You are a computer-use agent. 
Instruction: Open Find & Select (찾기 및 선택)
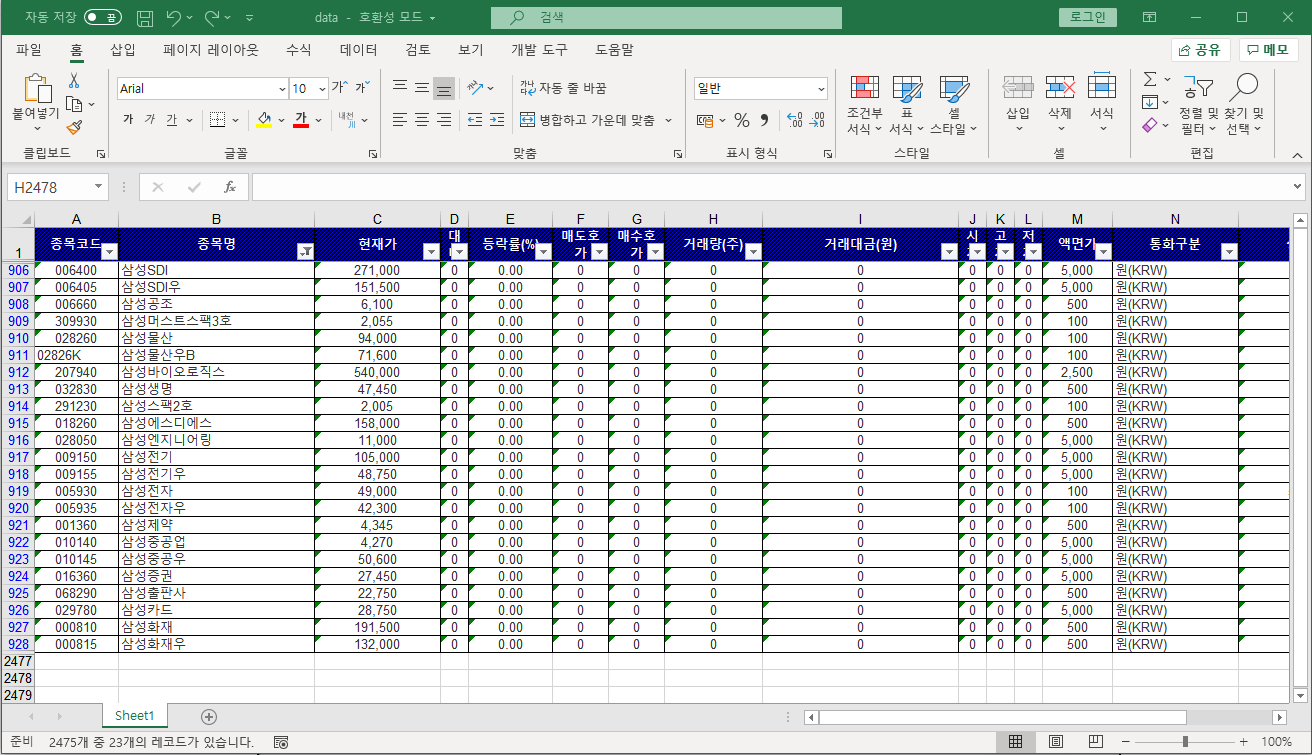click(1245, 105)
